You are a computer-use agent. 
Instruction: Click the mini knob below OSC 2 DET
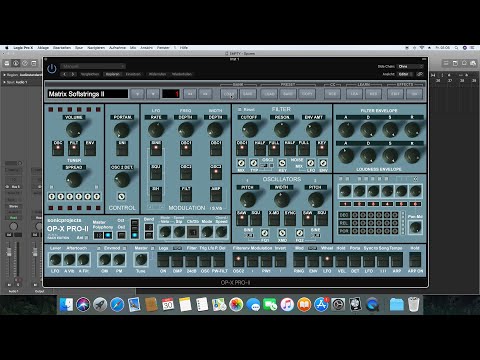pos(122,196)
